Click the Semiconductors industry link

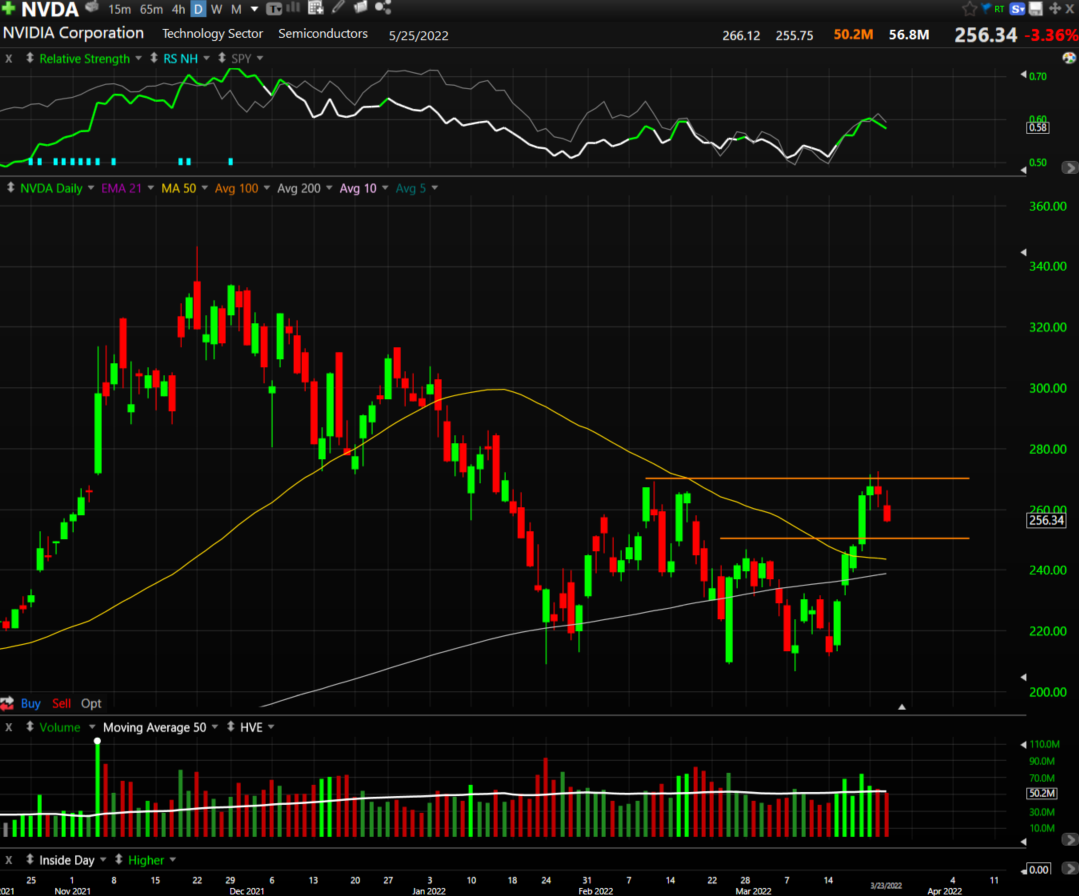click(323, 34)
